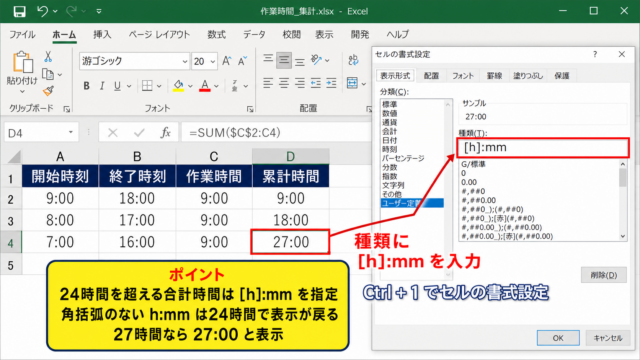This screenshot has height=360, width=640.
Task: Click the Center horizontally icon
Action: coord(284,83)
